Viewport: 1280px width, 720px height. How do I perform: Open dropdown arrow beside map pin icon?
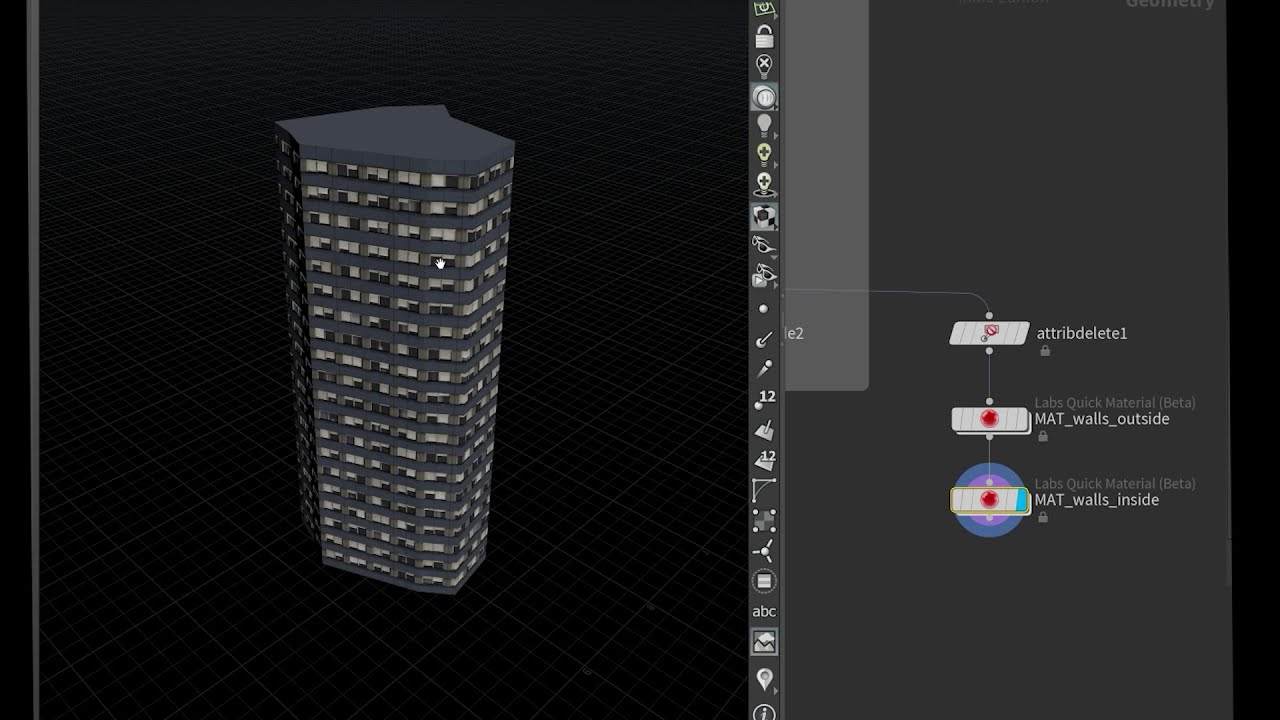[777, 689]
